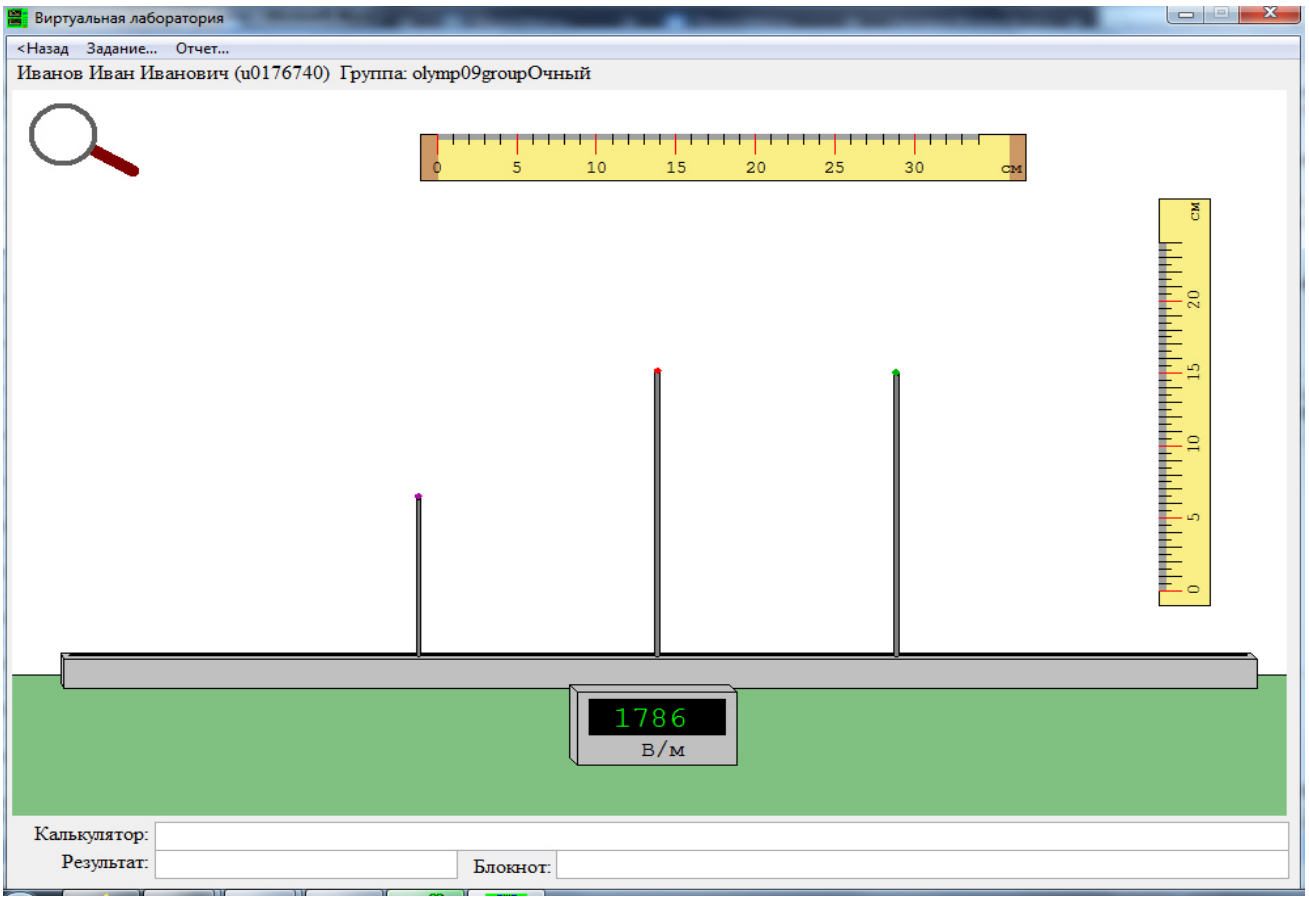The height and width of the screenshot is (901, 1309).
Task: Focus the Калькулятор input field
Action: tap(721, 835)
